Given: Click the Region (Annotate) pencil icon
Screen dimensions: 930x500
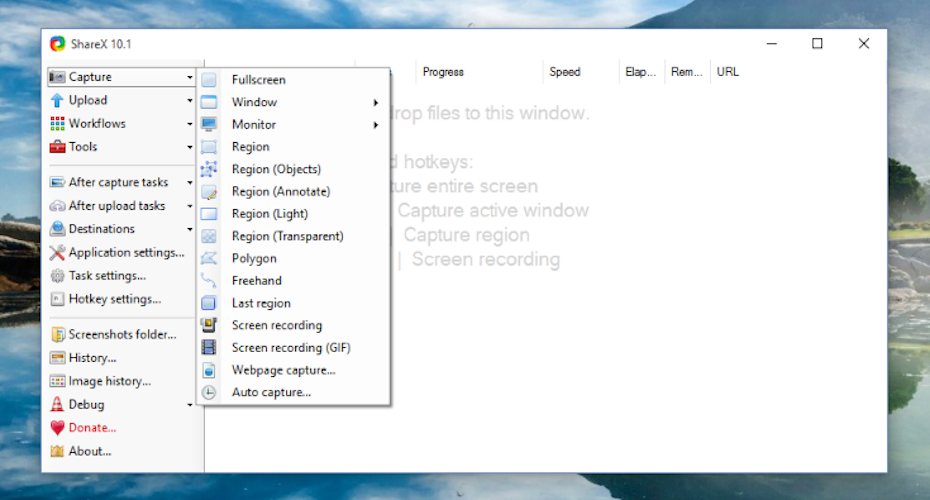Looking at the screenshot, I should [x=209, y=192].
